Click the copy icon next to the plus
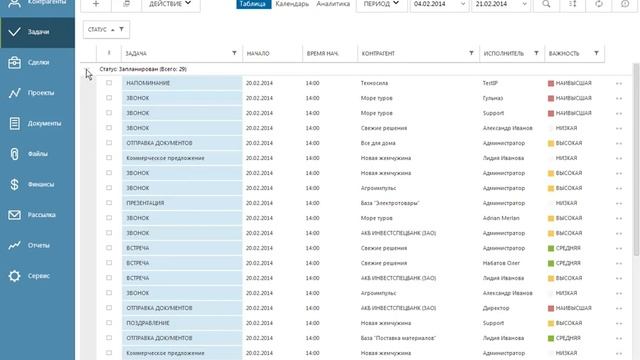The image size is (640, 360). tap(126, 4)
